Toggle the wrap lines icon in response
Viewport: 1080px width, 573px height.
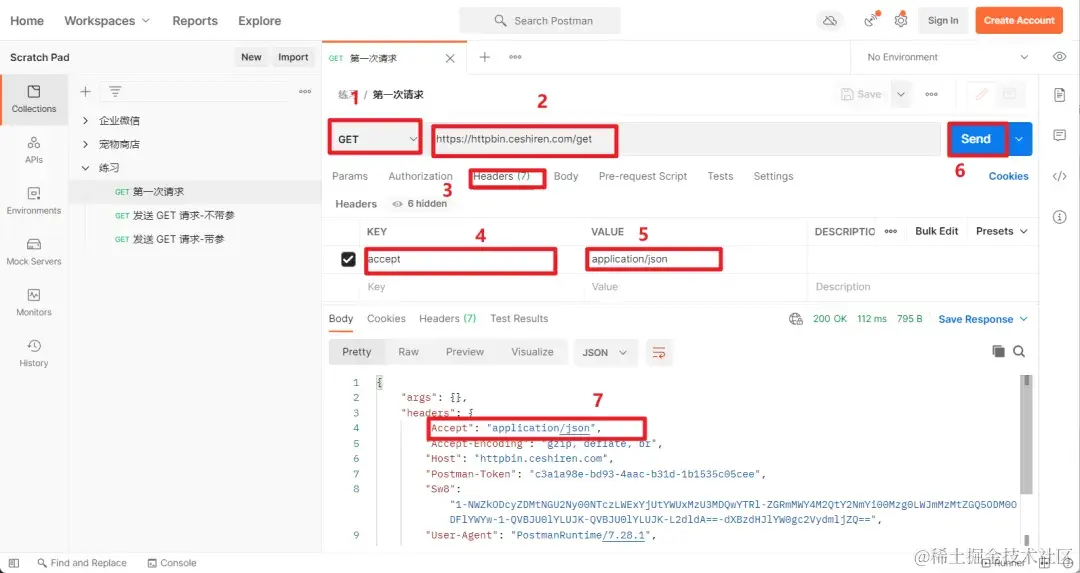[659, 353]
